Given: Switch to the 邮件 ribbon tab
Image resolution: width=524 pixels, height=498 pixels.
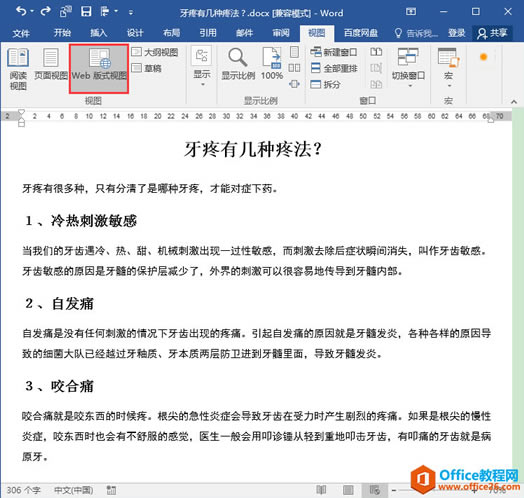Looking at the screenshot, I should coord(244,33).
